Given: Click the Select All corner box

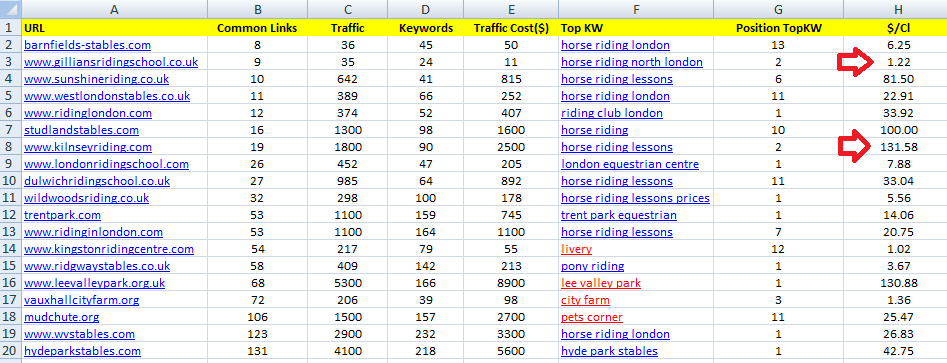Looking at the screenshot, I should click(10, 9).
